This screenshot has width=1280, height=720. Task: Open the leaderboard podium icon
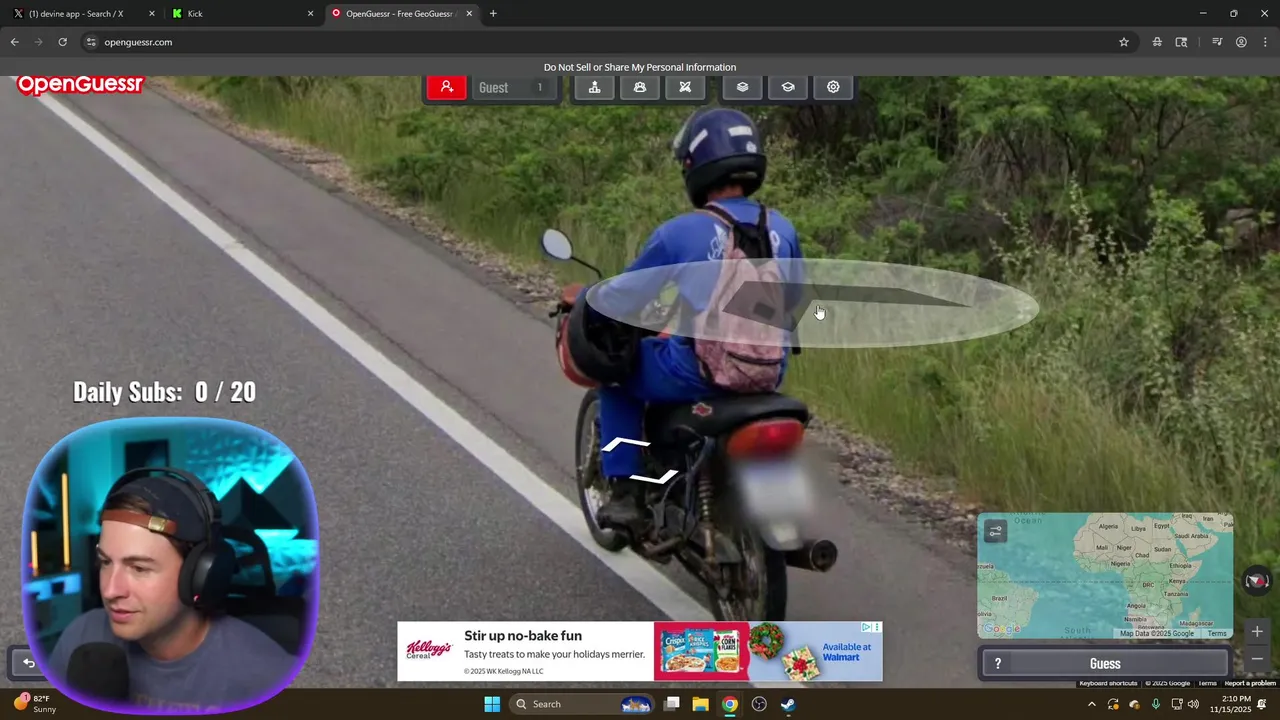(x=594, y=87)
